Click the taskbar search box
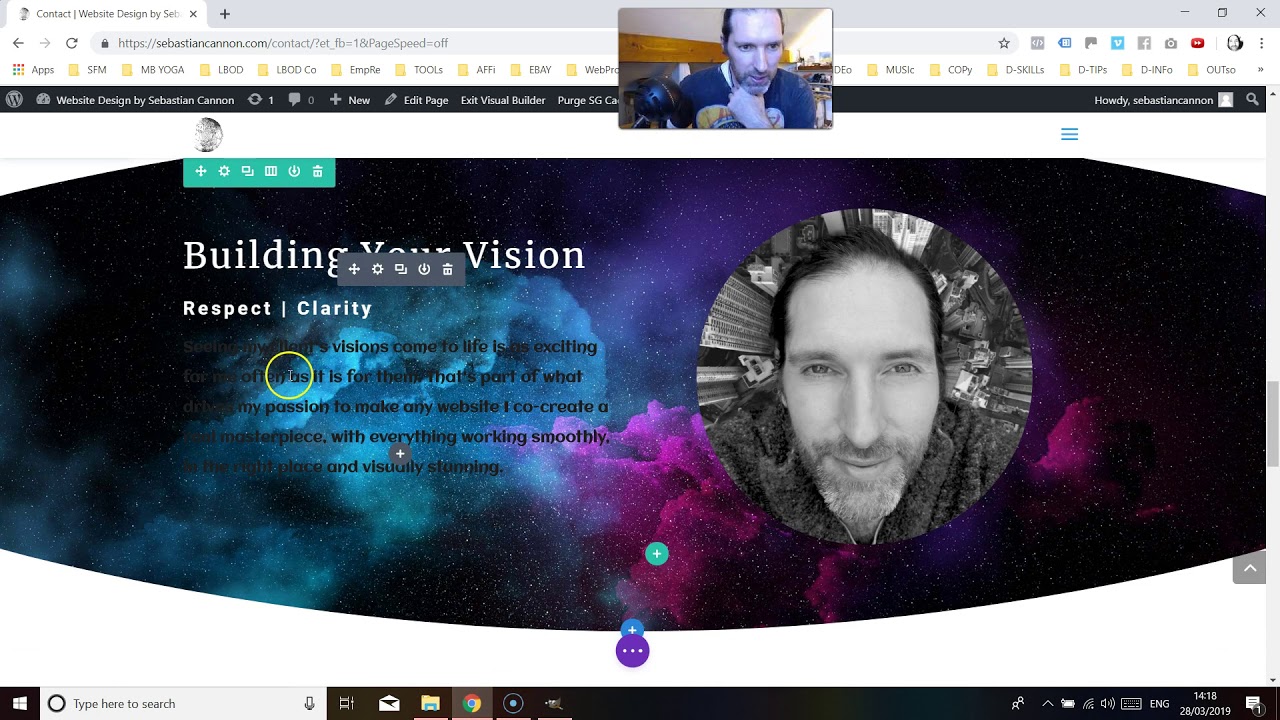This screenshot has width=1280, height=720. [x=183, y=704]
